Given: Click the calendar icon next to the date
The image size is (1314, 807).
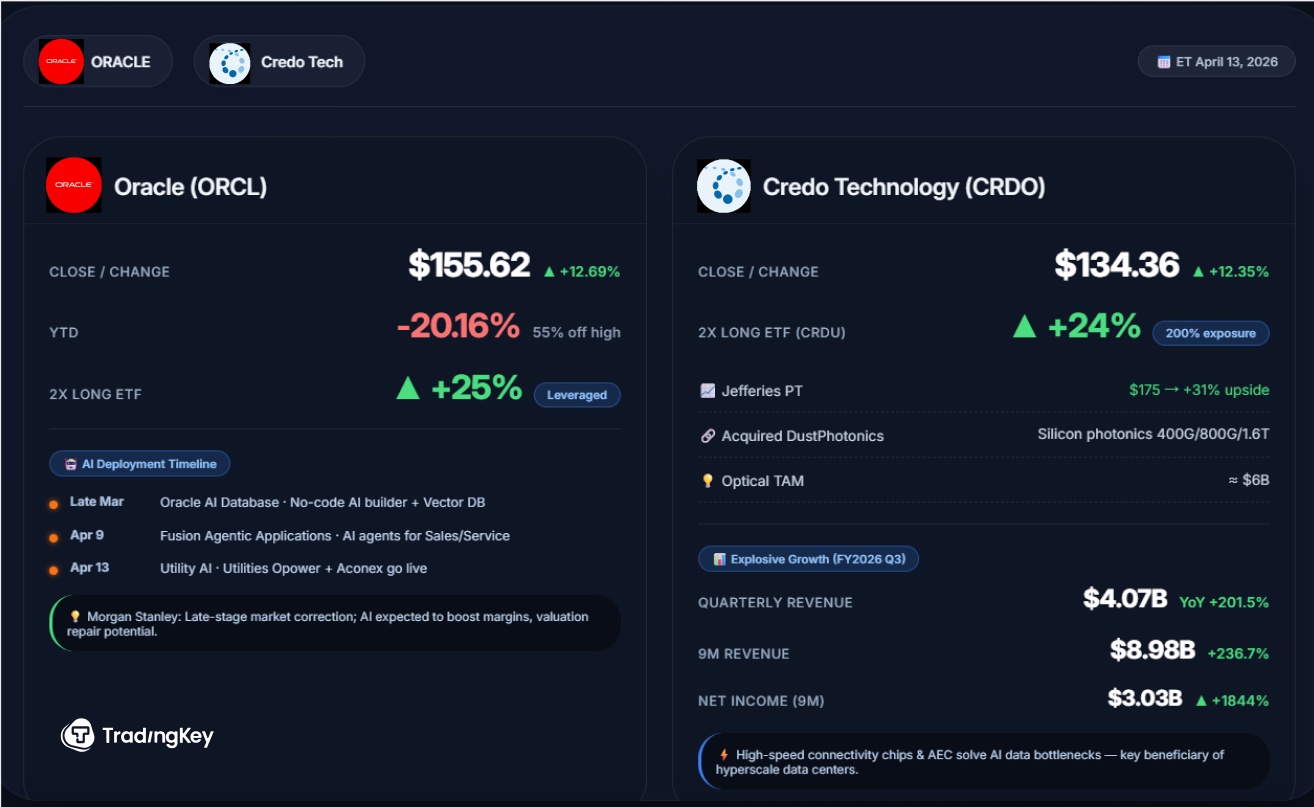Looking at the screenshot, I should [x=1164, y=62].
